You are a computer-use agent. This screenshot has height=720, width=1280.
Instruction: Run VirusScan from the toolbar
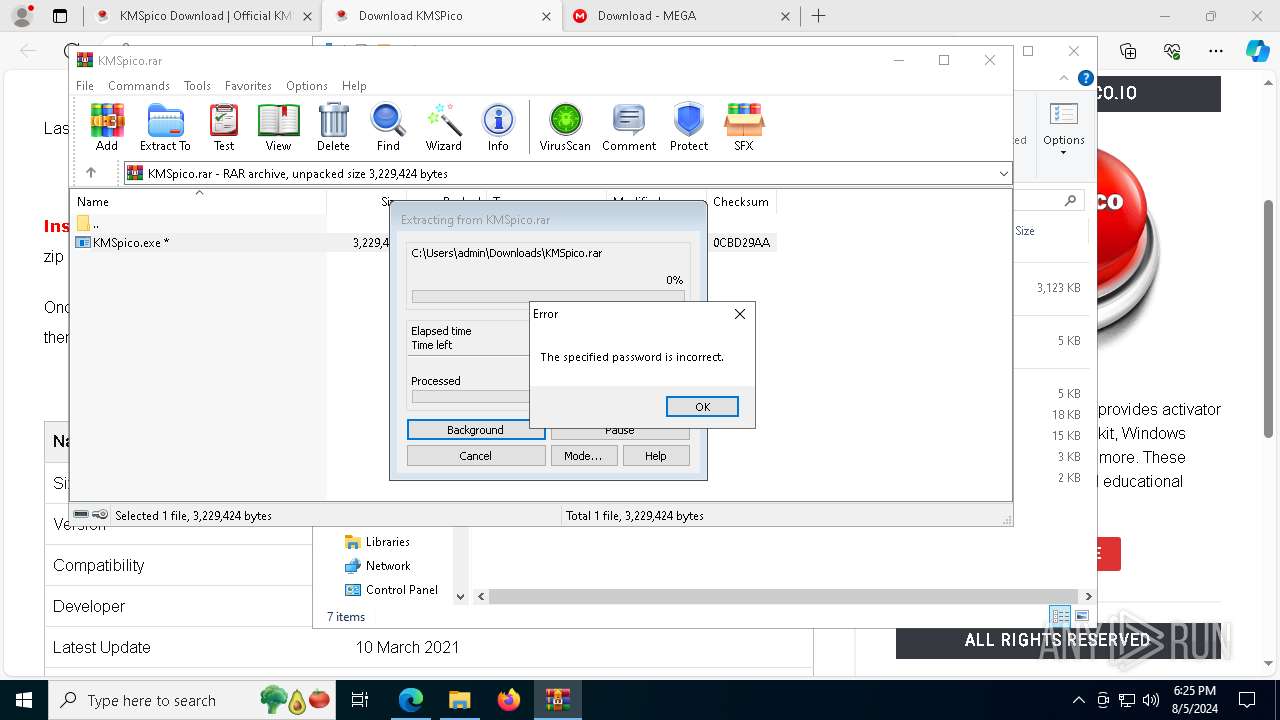click(x=565, y=127)
